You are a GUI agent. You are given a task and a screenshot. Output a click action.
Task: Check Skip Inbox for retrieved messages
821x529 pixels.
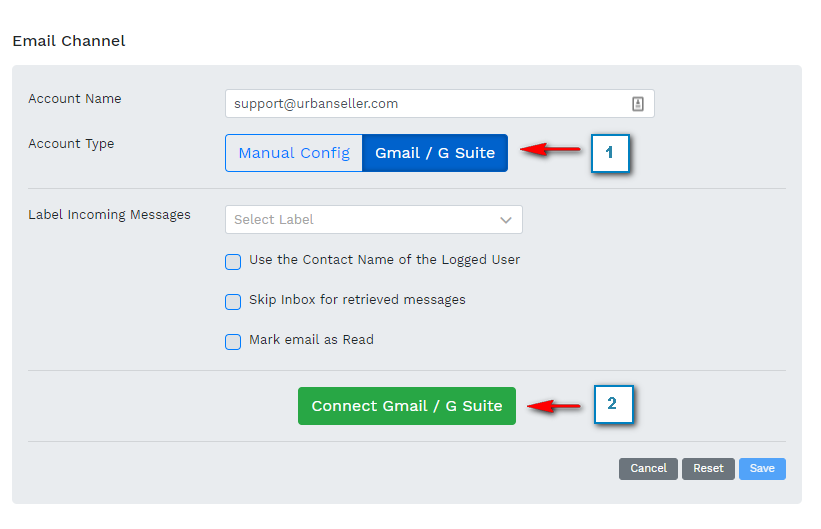[x=233, y=302]
